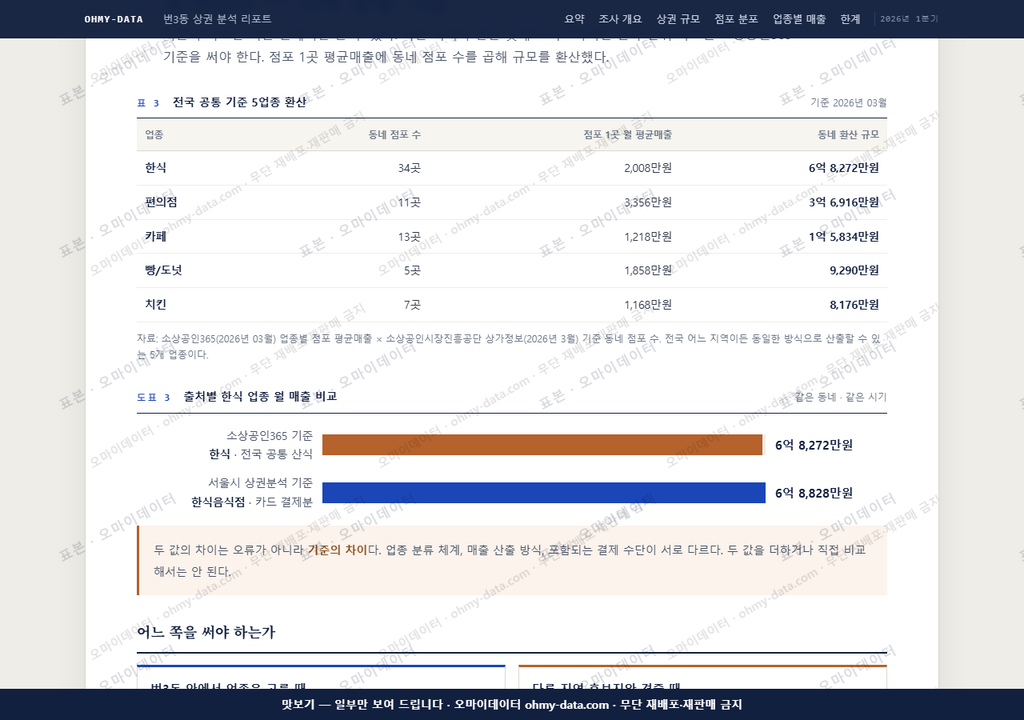Click the 7곳 store count cell

[412, 304]
